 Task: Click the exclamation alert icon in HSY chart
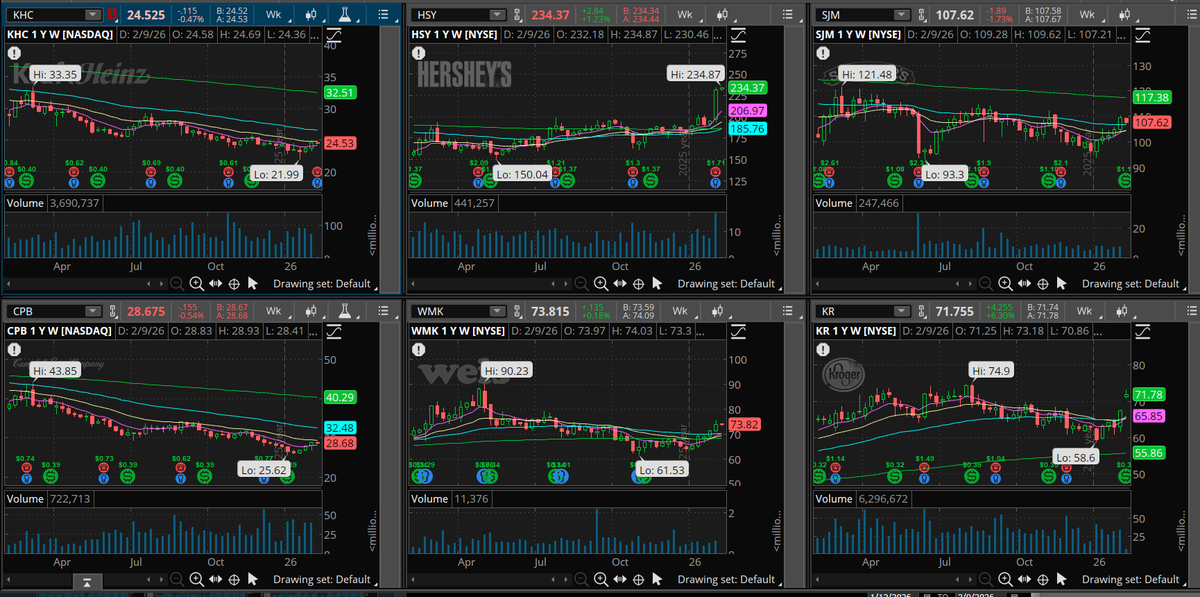pos(419,51)
